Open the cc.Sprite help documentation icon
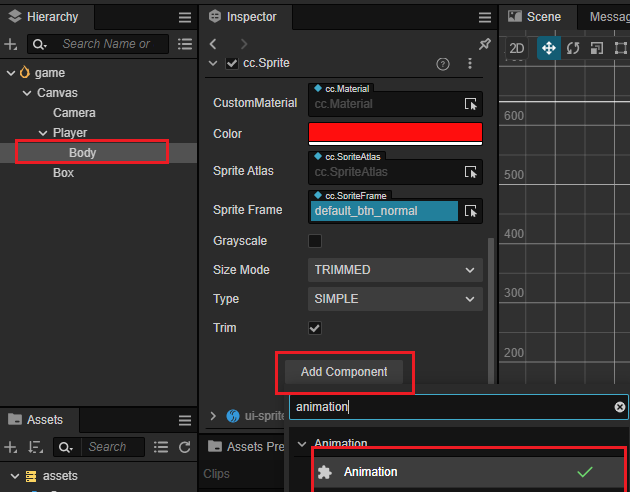This screenshot has height=492, width=630. click(x=443, y=64)
